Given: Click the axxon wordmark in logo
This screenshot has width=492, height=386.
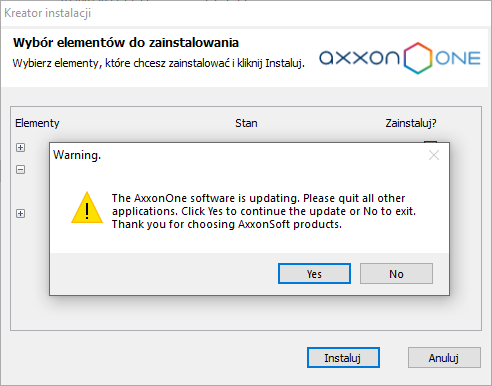Looking at the screenshot, I should 359,58.
